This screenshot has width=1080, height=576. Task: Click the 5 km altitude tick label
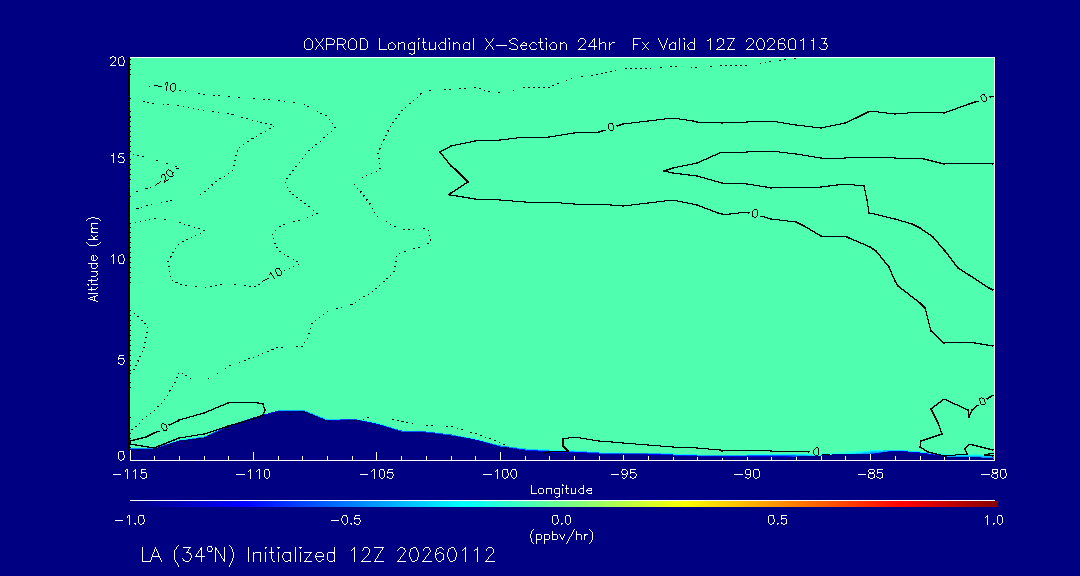pyautogui.click(x=119, y=358)
